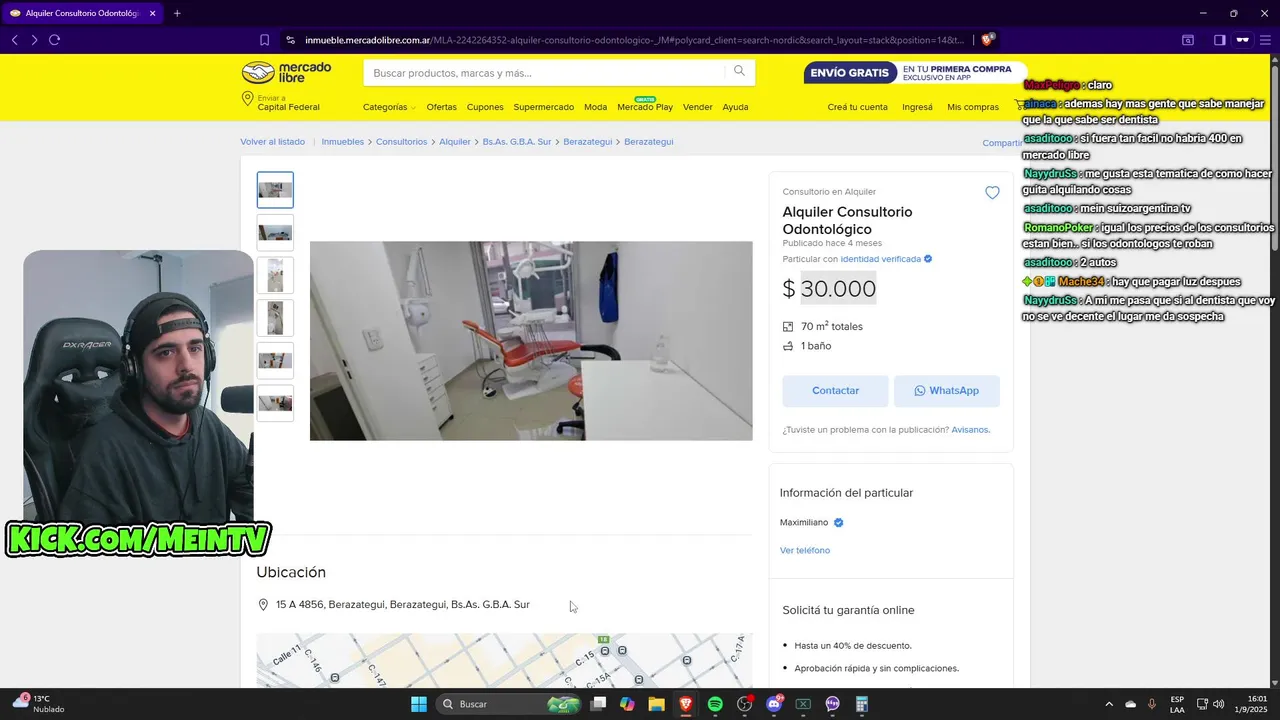Expand the Categorías dropdown
Screen dimensions: 1280x720
click(389, 107)
